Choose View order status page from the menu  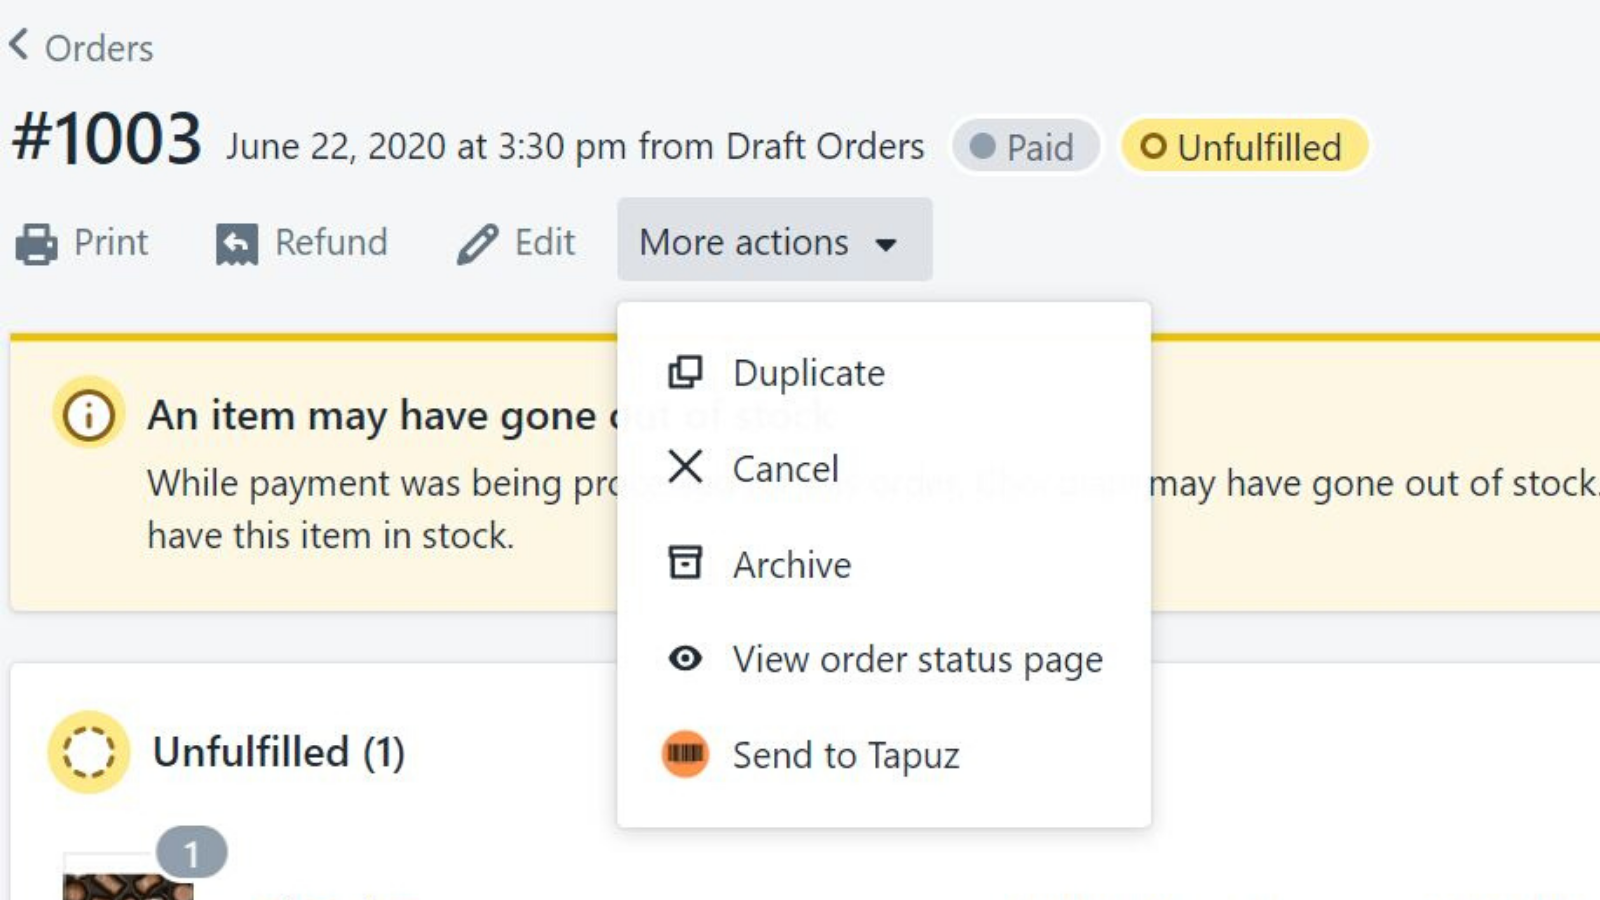[917, 658]
